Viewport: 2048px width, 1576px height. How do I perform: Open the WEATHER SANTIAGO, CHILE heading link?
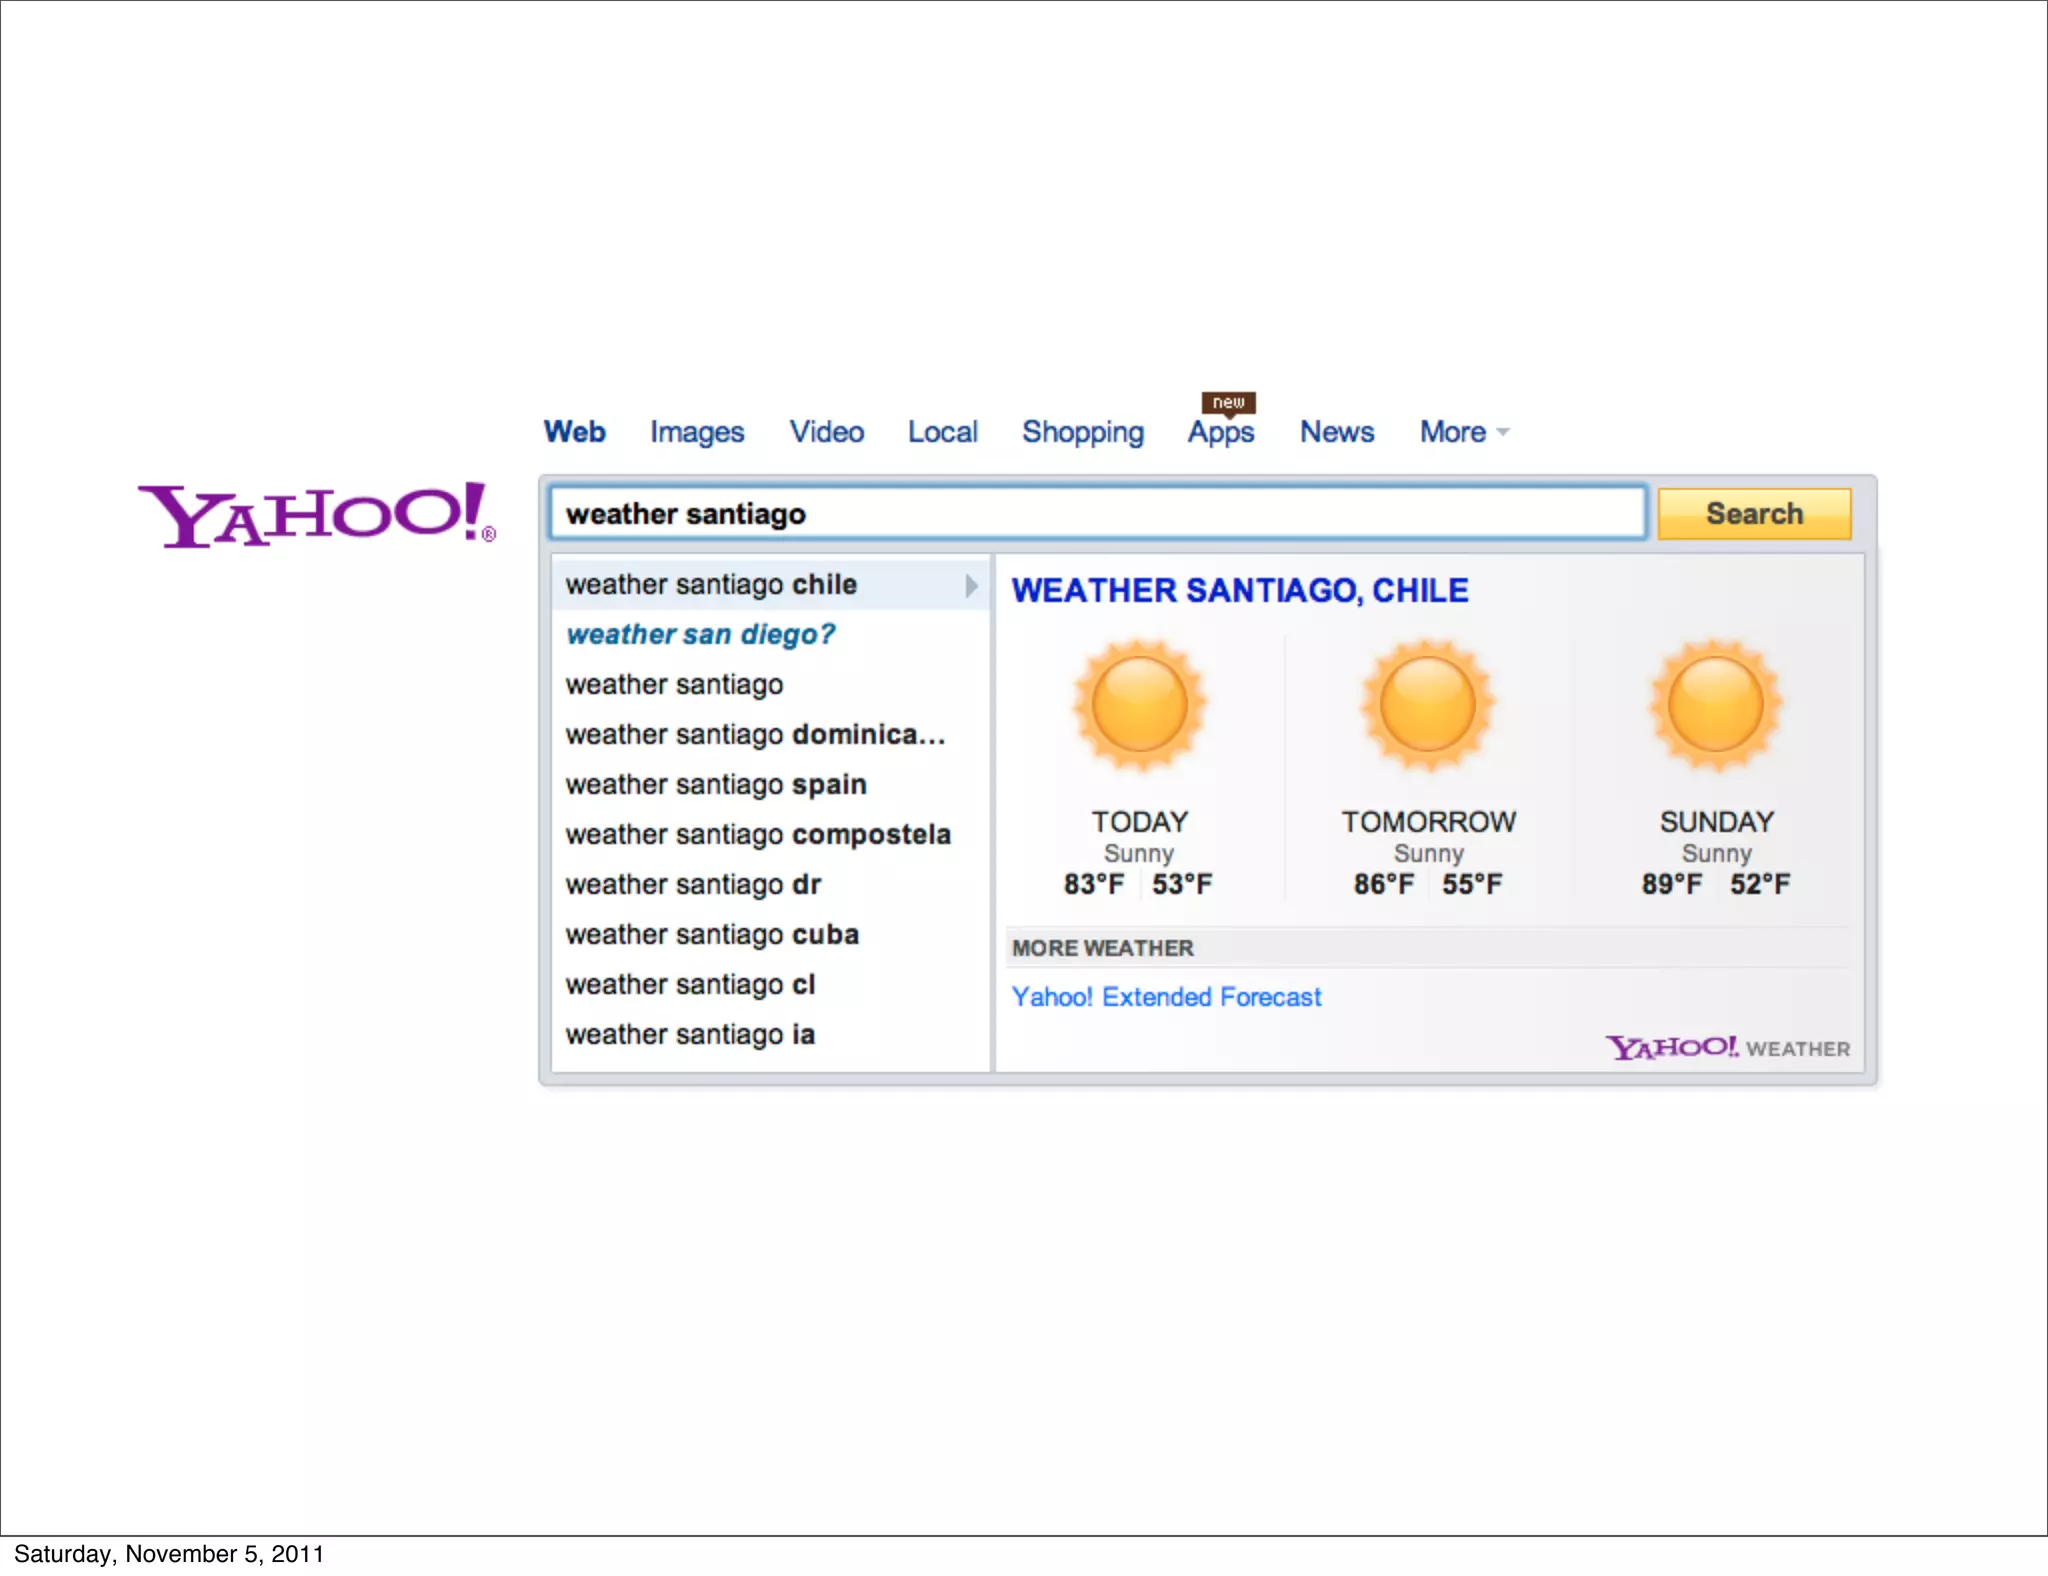tap(1240, 590)
